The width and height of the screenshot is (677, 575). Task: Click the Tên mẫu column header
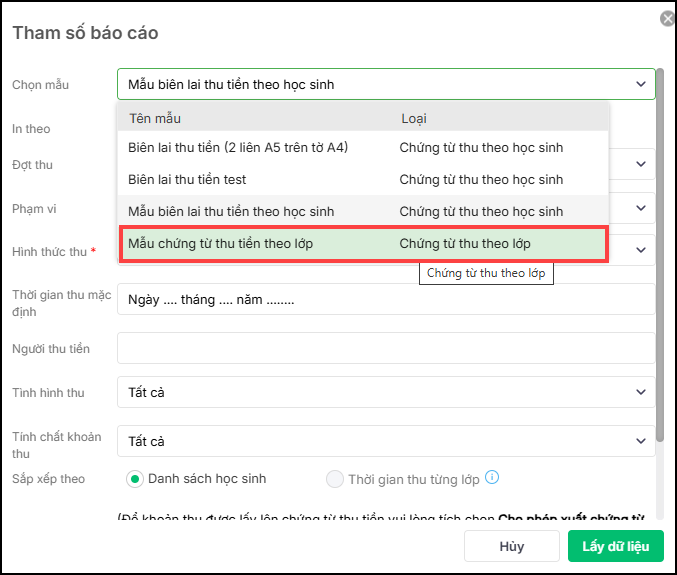pos(155,118)
